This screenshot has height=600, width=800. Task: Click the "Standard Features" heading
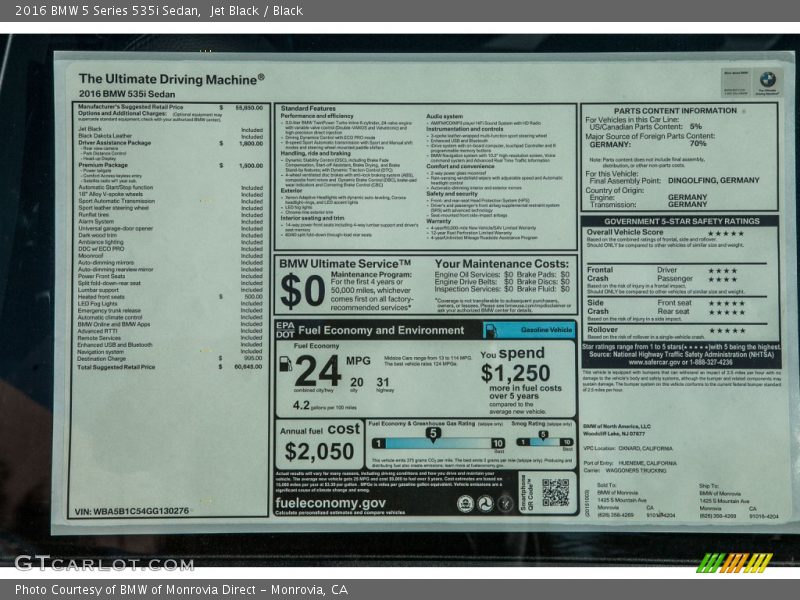pyautogui.click(x=308, y=109)
